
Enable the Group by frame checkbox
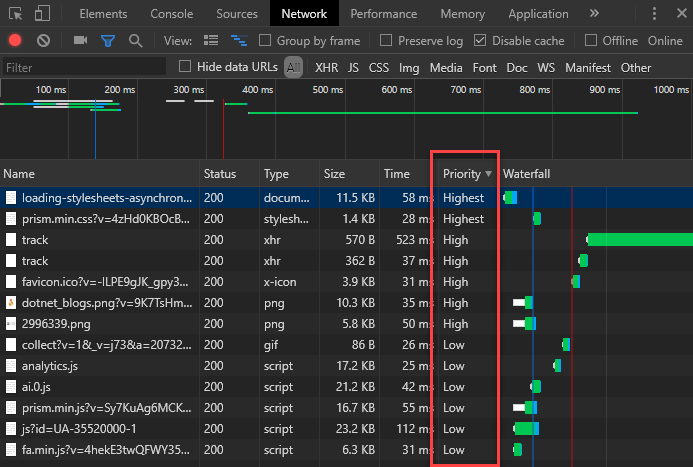[266, 41]
